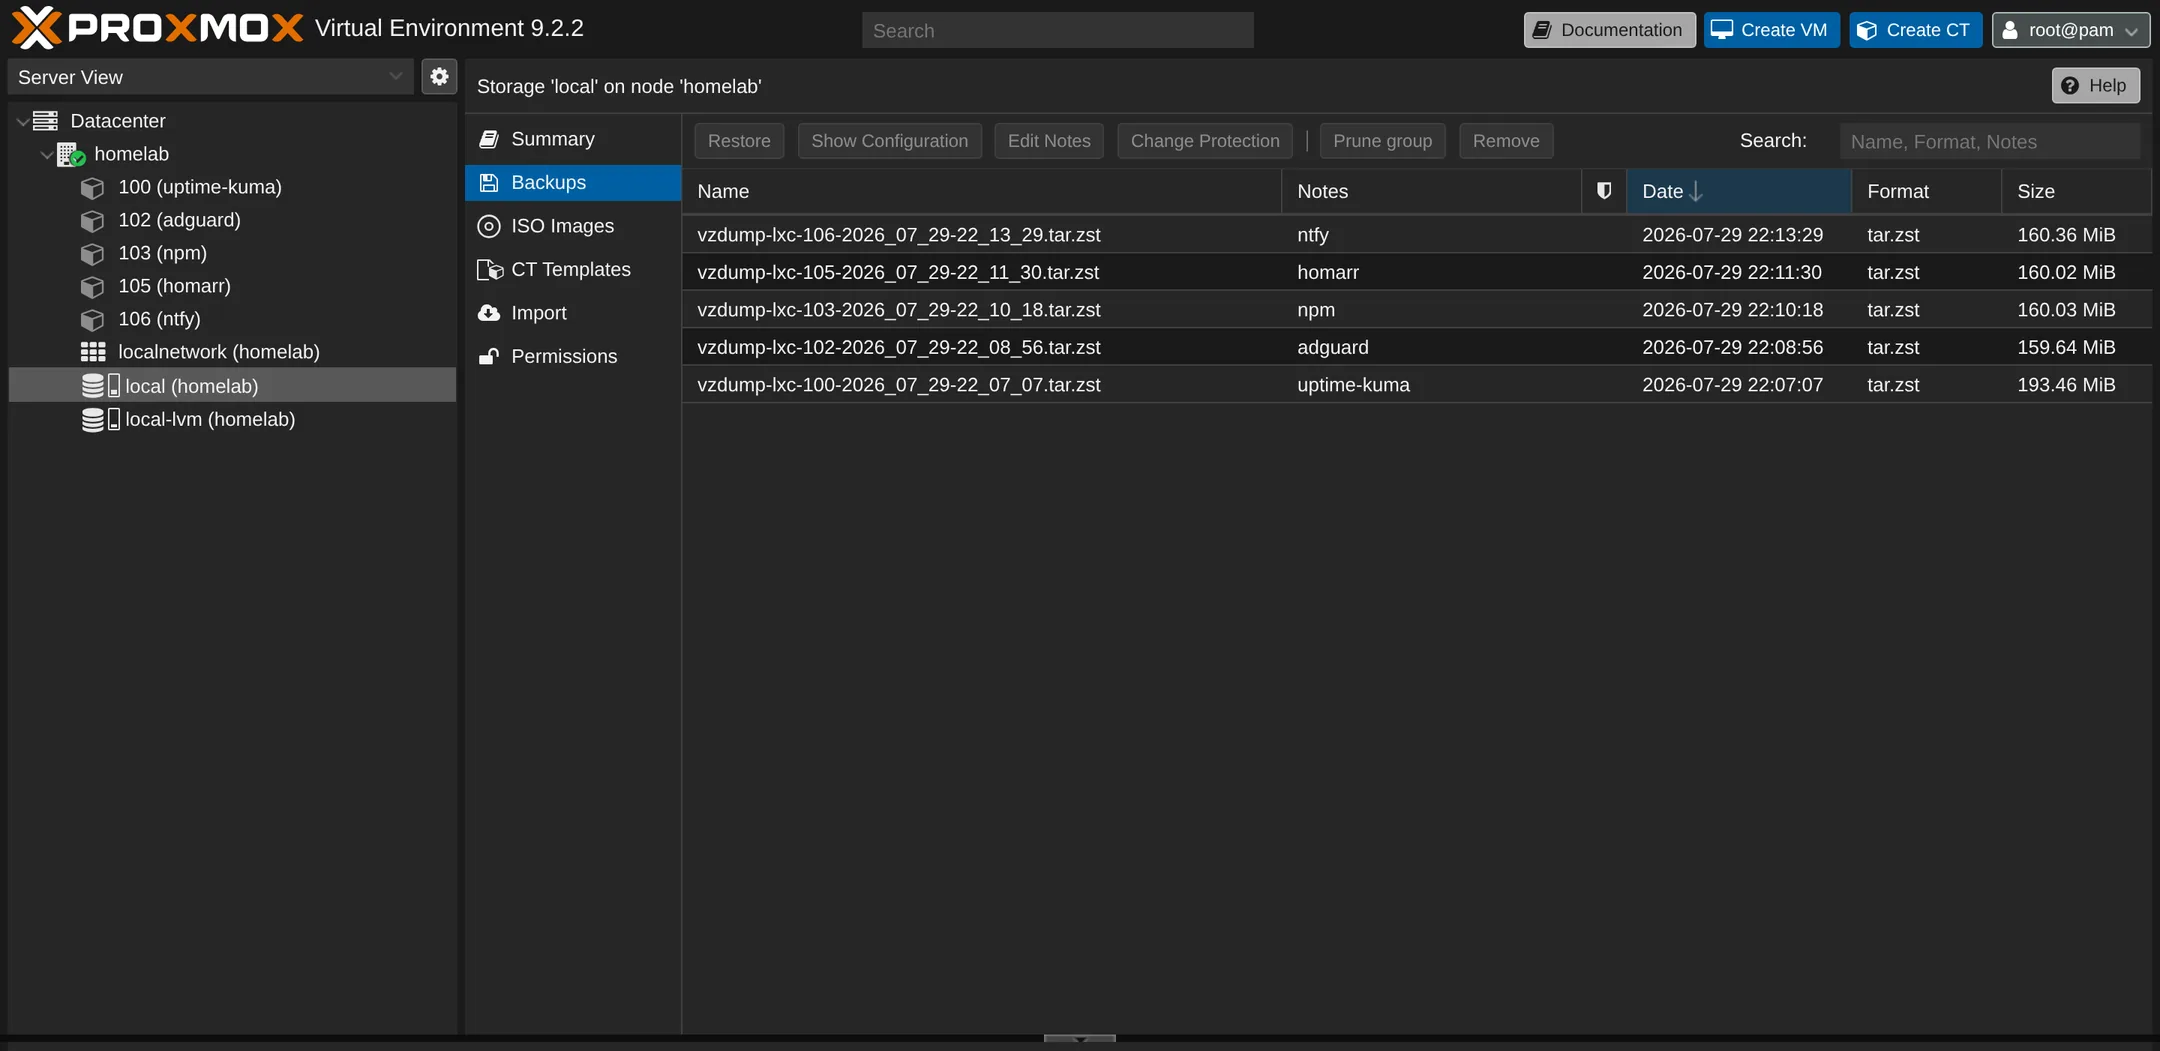The height and width of the screenshot is (1051, 2160).
Task: Click the homelab node icon with green check
Action: (x=70, y=154)
